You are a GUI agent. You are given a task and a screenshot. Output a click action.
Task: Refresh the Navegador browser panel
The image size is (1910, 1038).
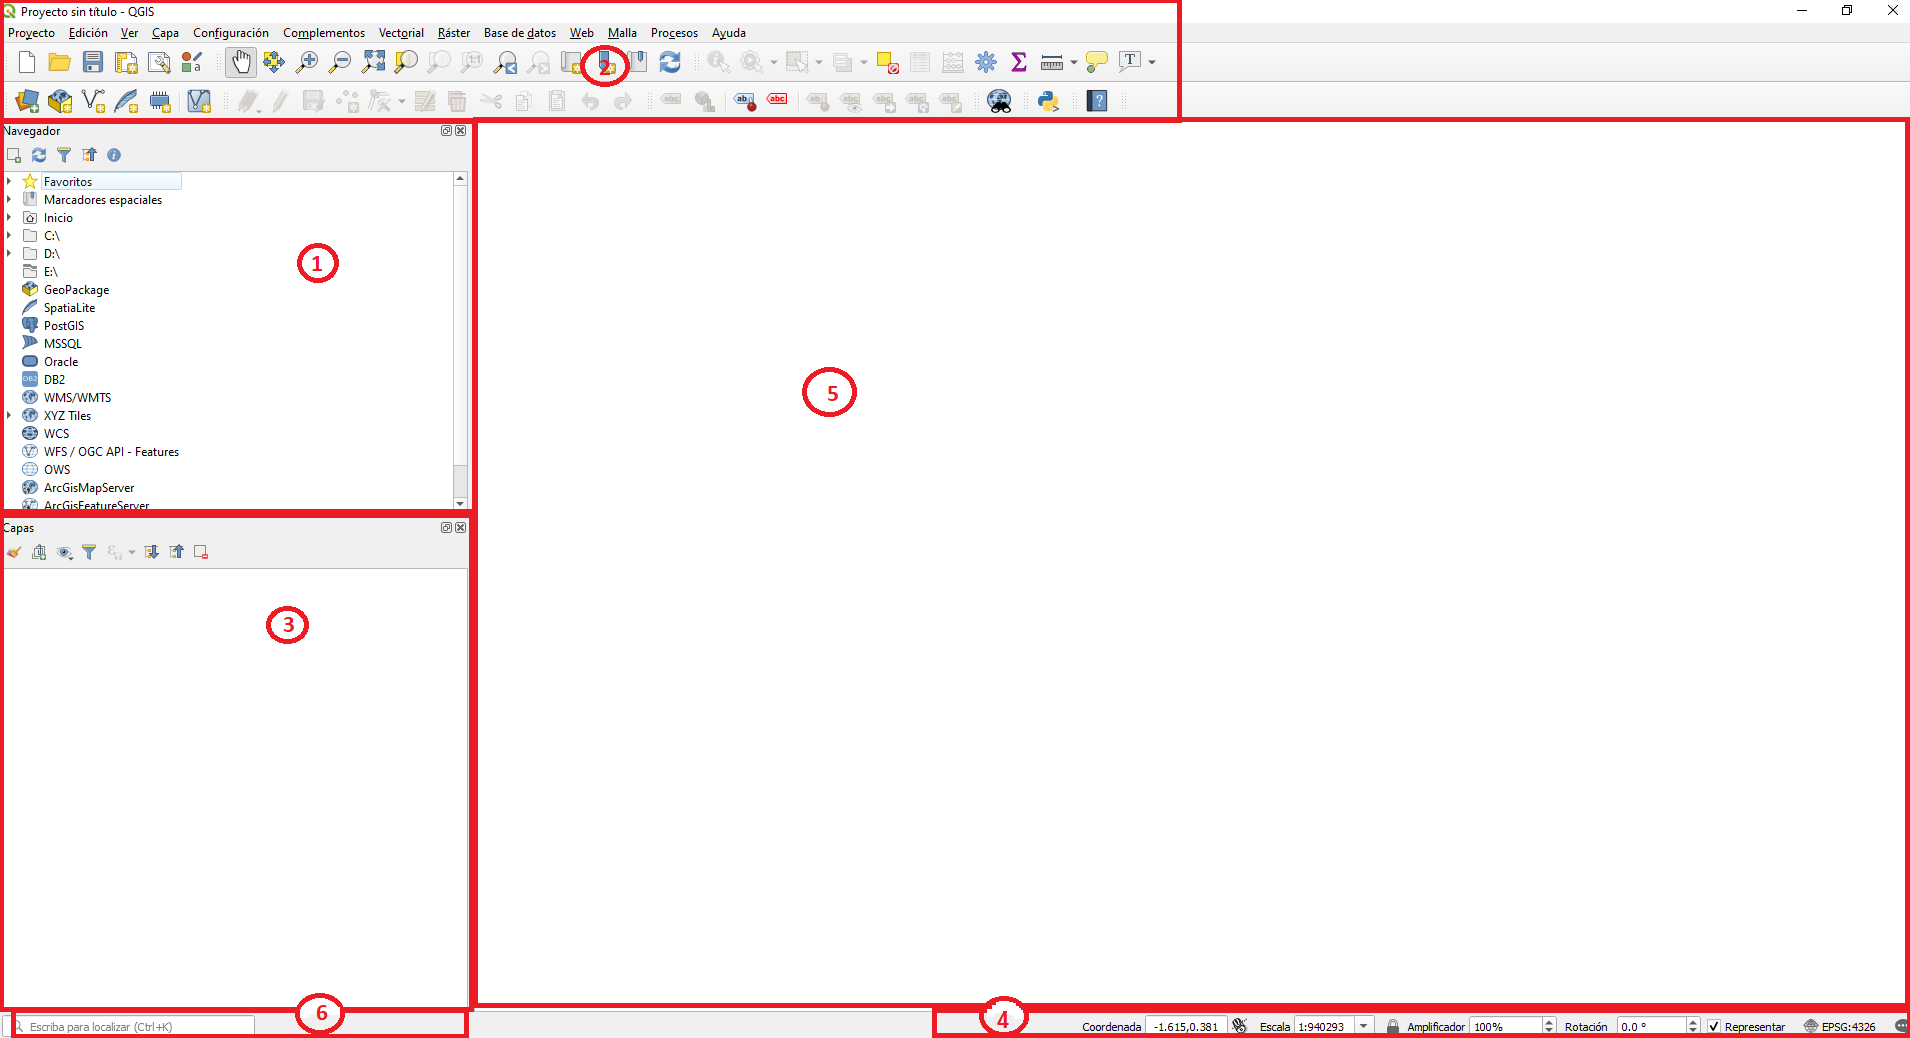[39, 155]
